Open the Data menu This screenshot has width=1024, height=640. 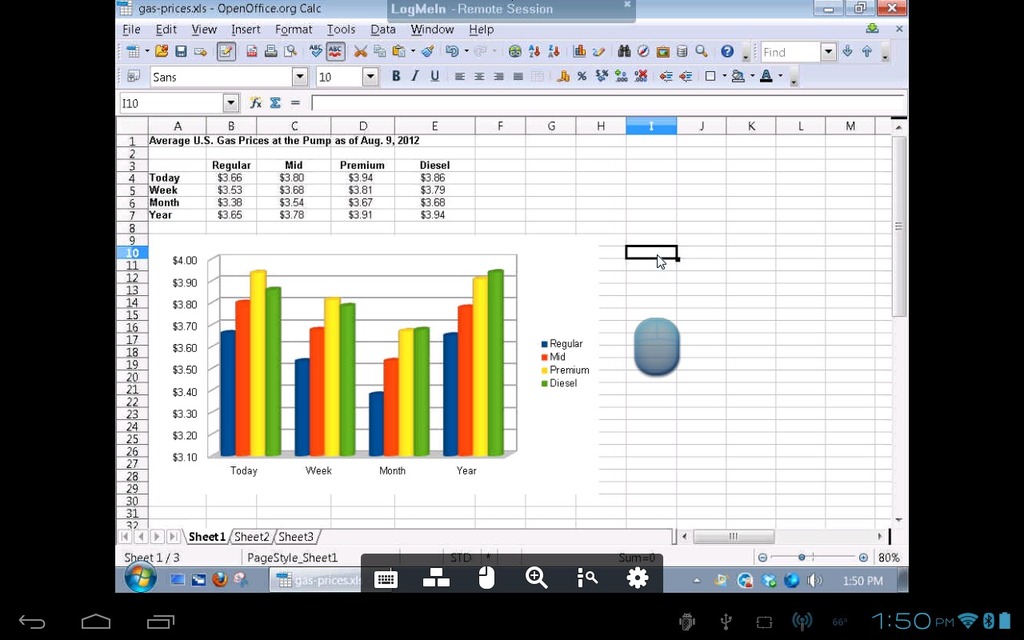point(383,29)
